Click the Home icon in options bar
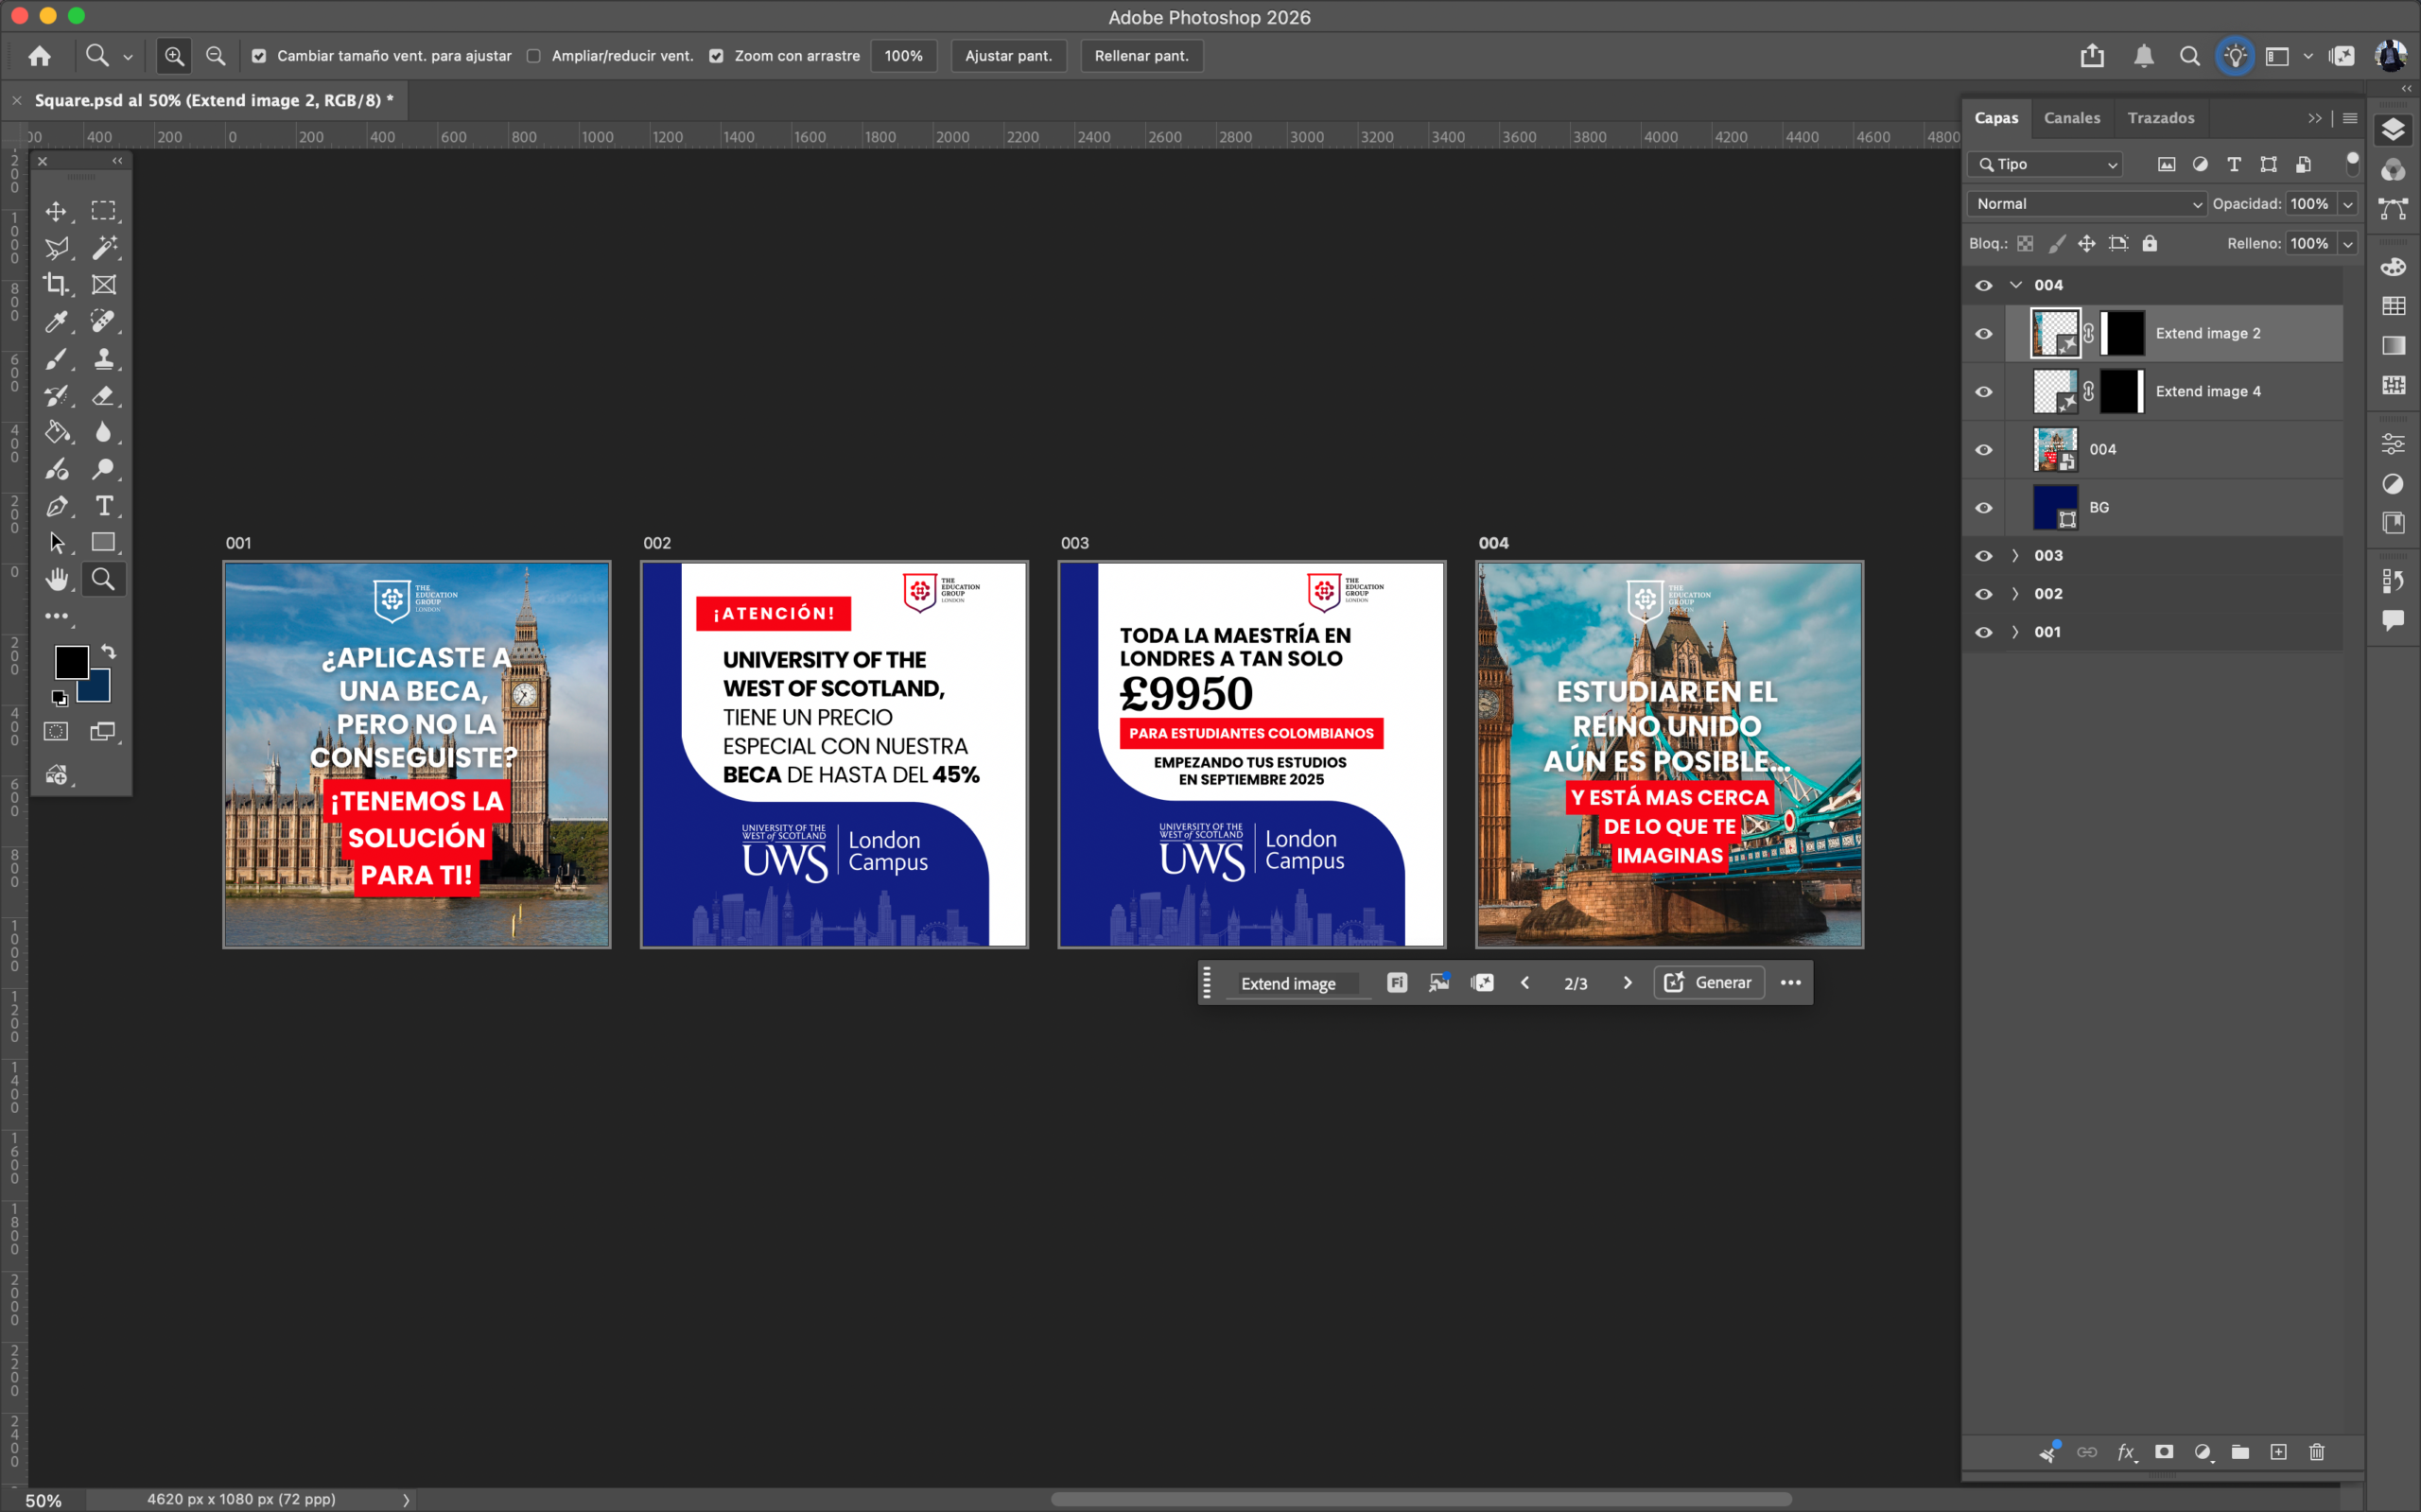This screenshot has height=1512, width=2421. coord(39,56)
